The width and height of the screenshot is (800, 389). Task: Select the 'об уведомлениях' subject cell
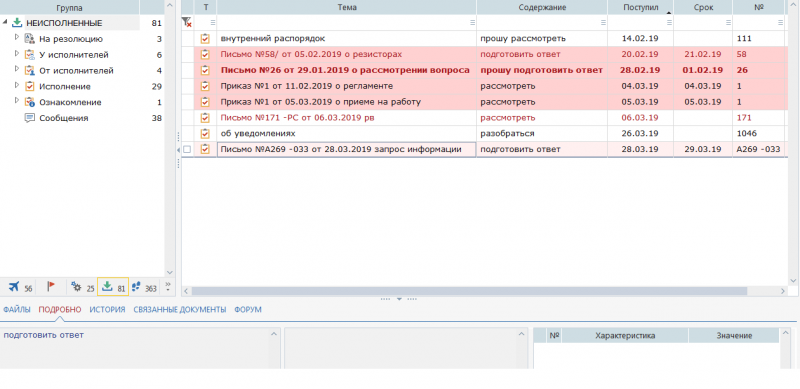[346, 133]
